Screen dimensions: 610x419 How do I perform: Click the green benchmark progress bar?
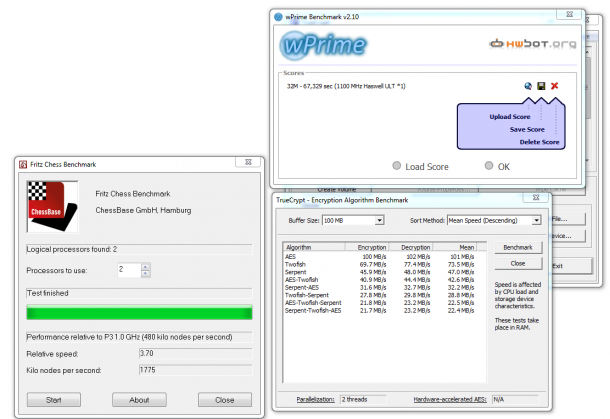pos(139,313)
